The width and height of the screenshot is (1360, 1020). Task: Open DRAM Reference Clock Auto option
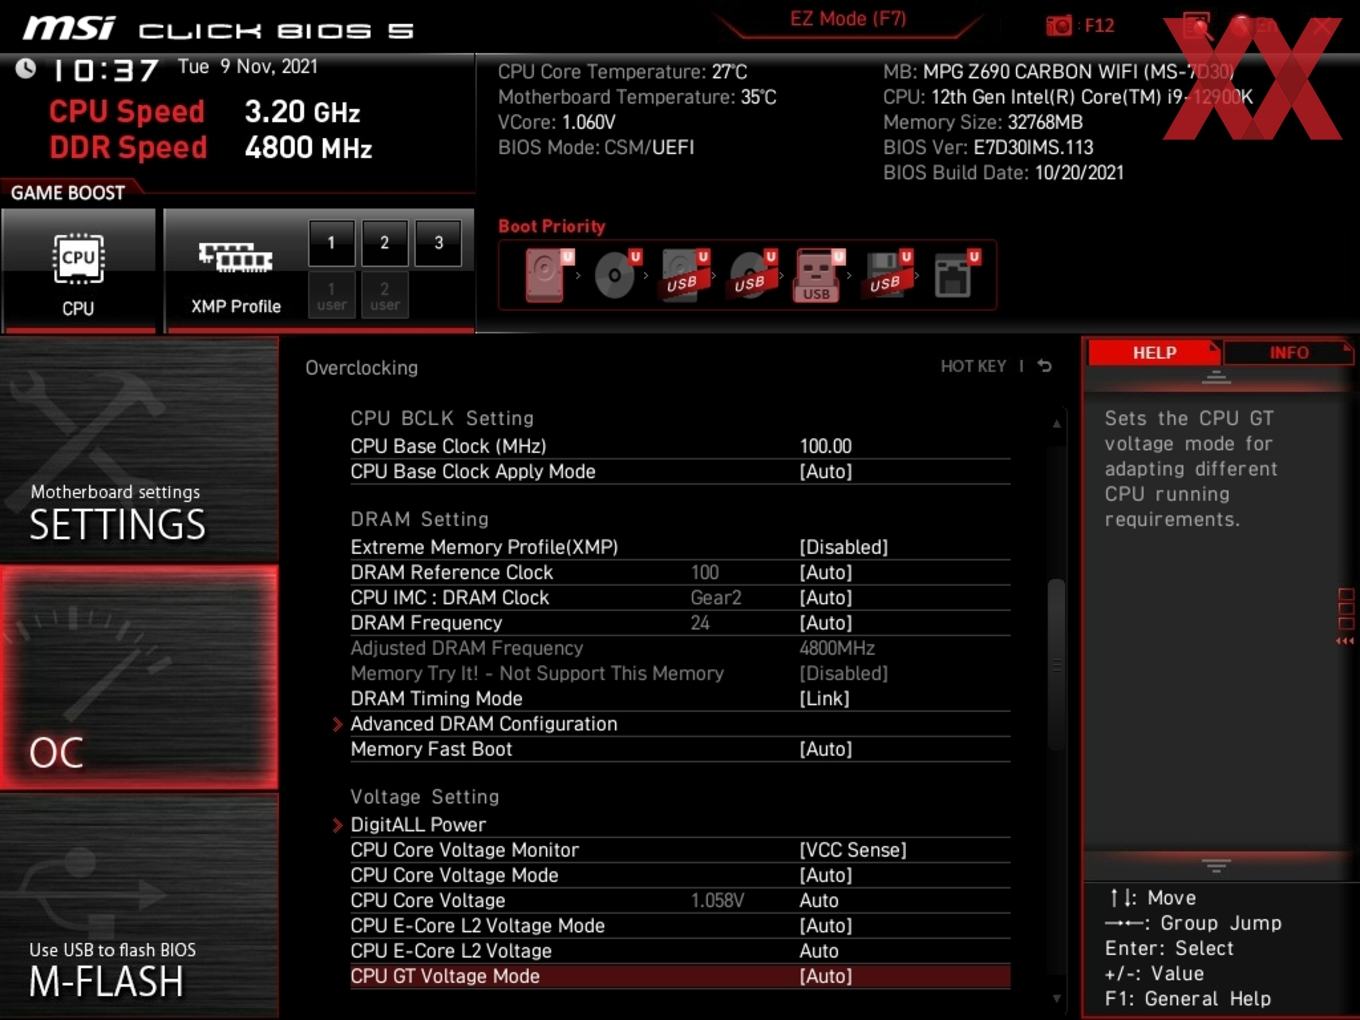(825, 572)
